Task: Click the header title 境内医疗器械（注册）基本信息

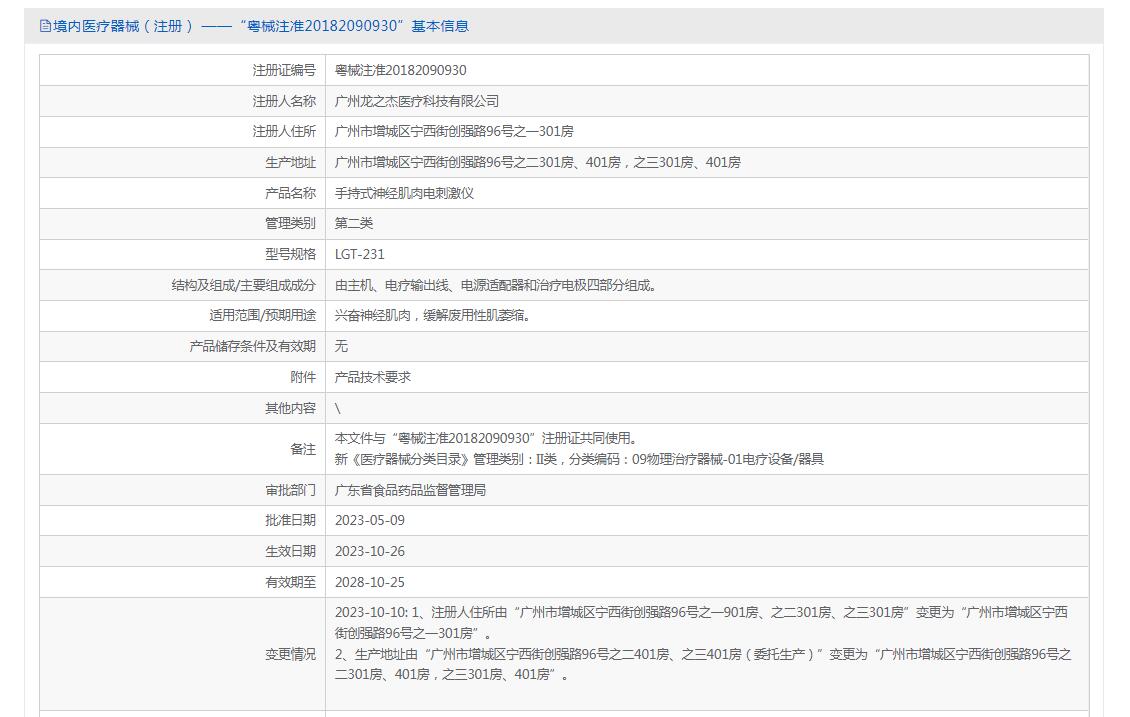Action: (x=260, y=27)
